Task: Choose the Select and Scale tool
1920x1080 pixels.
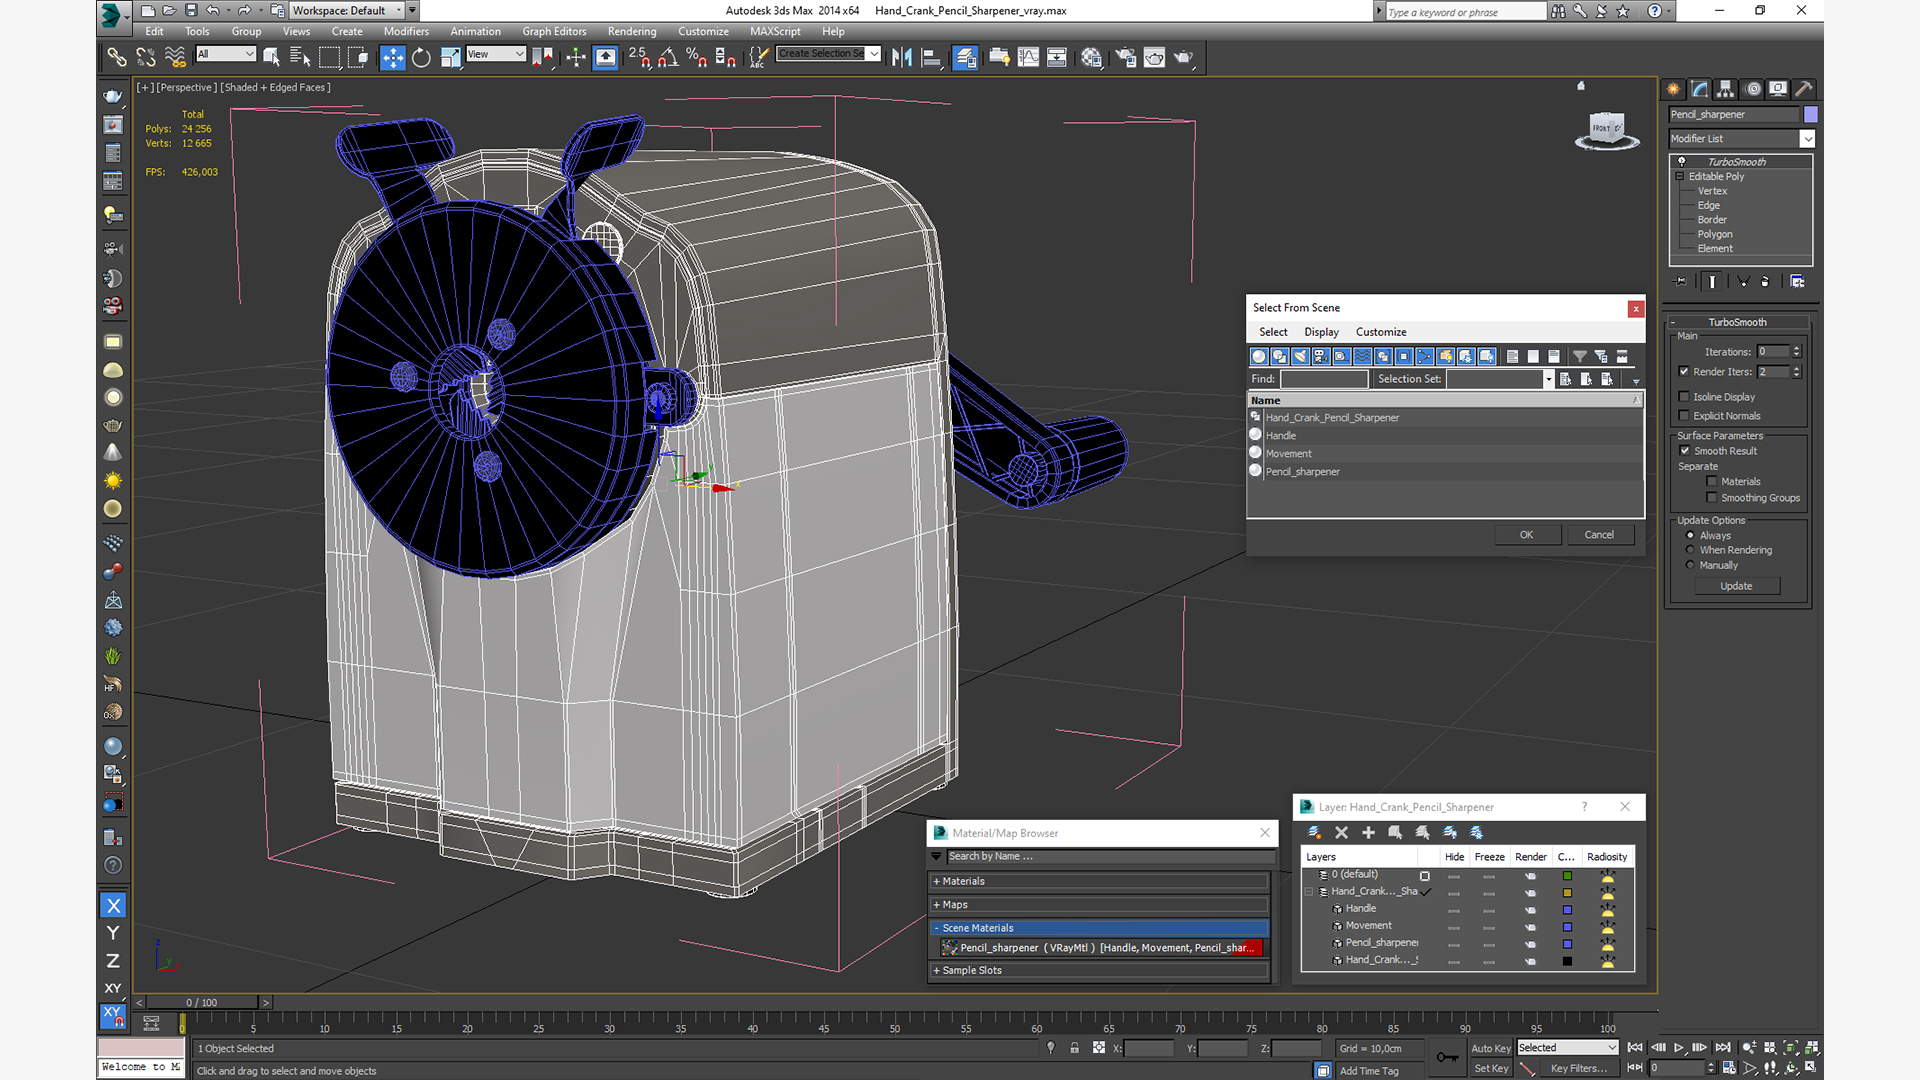Action: pyautogui.click(x=450, y=58)
